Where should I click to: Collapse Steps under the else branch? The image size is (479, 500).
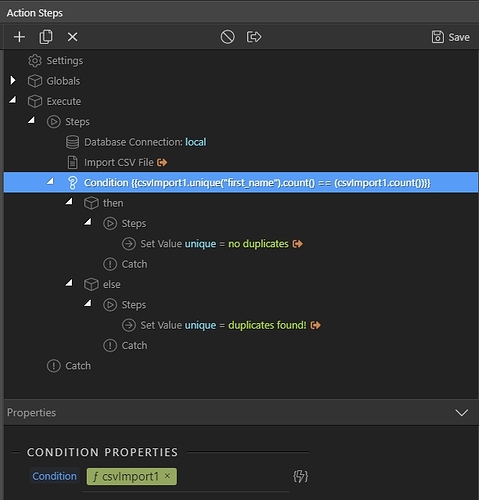(88, 303)
